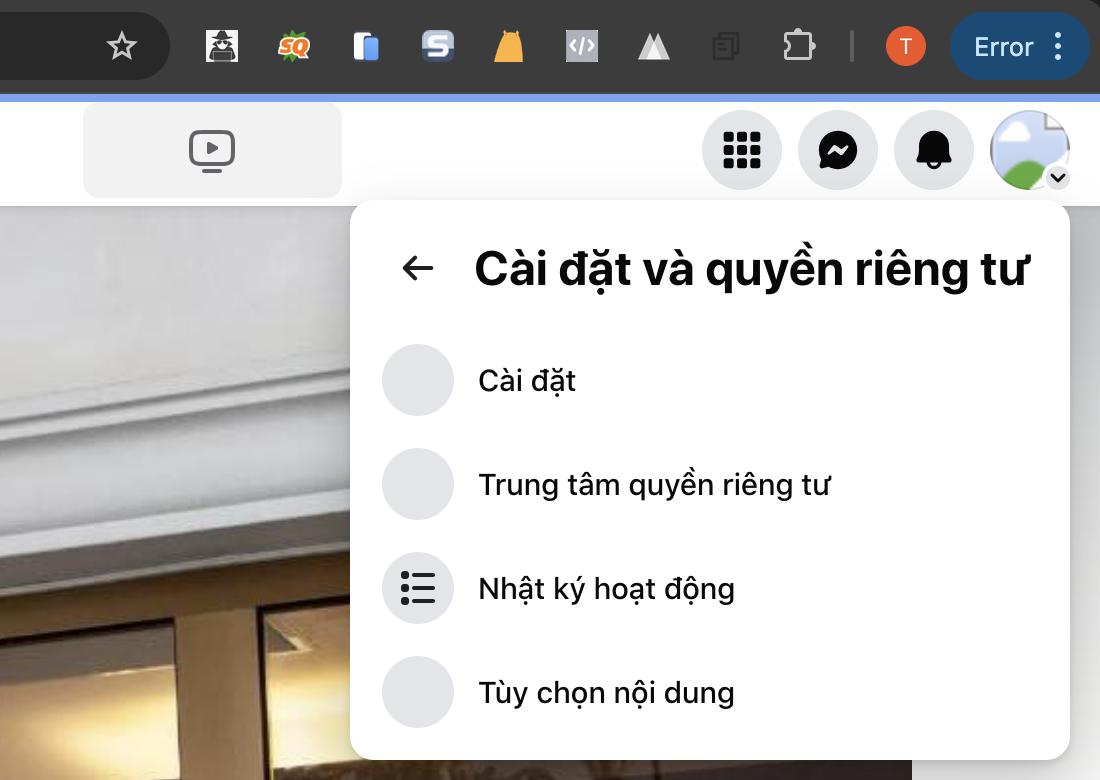This screenshot has height=780, width=1100.
Task: Click the icon beside Tùy chọn nội dung
Action: pos(418,692)
